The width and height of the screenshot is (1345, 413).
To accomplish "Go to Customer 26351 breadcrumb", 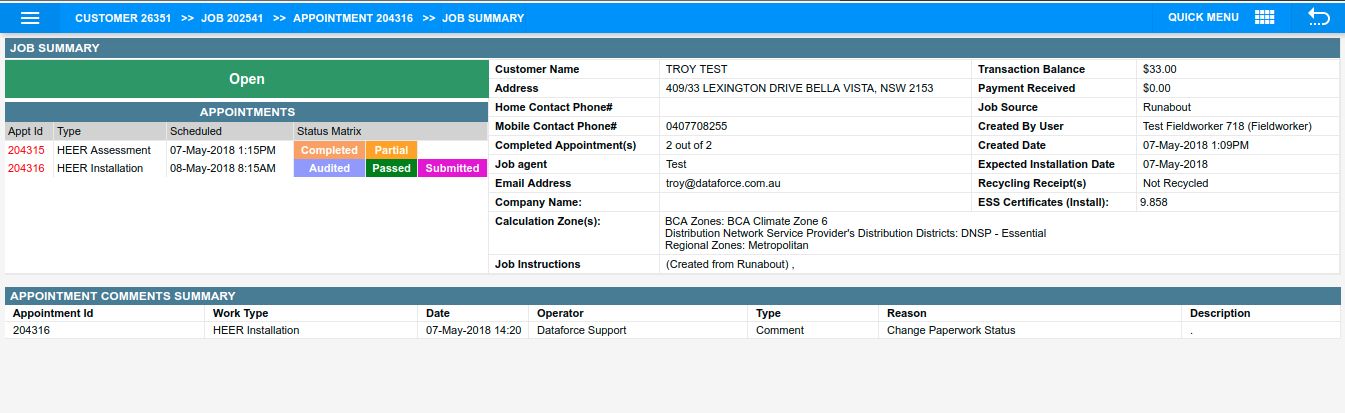I will click(122, 18).
